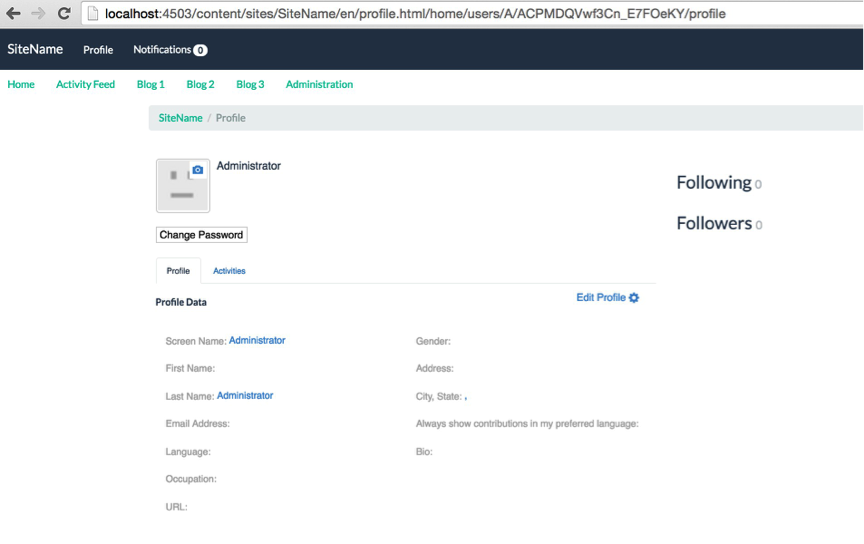Click the page icon in address bar

pyautogui.click(x=94, y=14)
